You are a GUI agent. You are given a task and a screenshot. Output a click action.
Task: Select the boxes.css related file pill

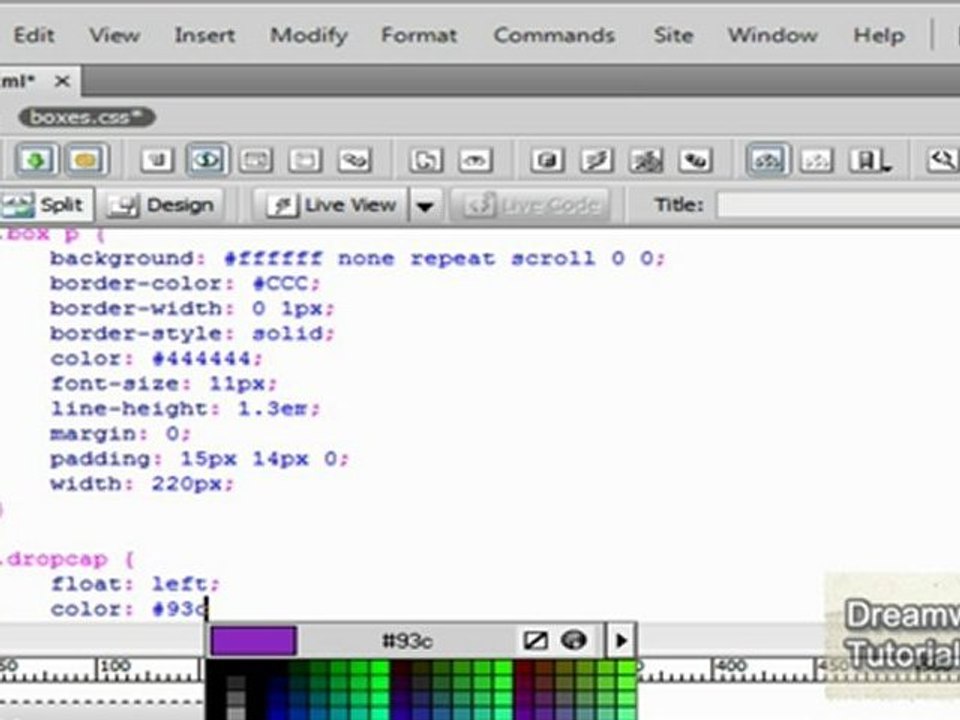click(87, 117)
